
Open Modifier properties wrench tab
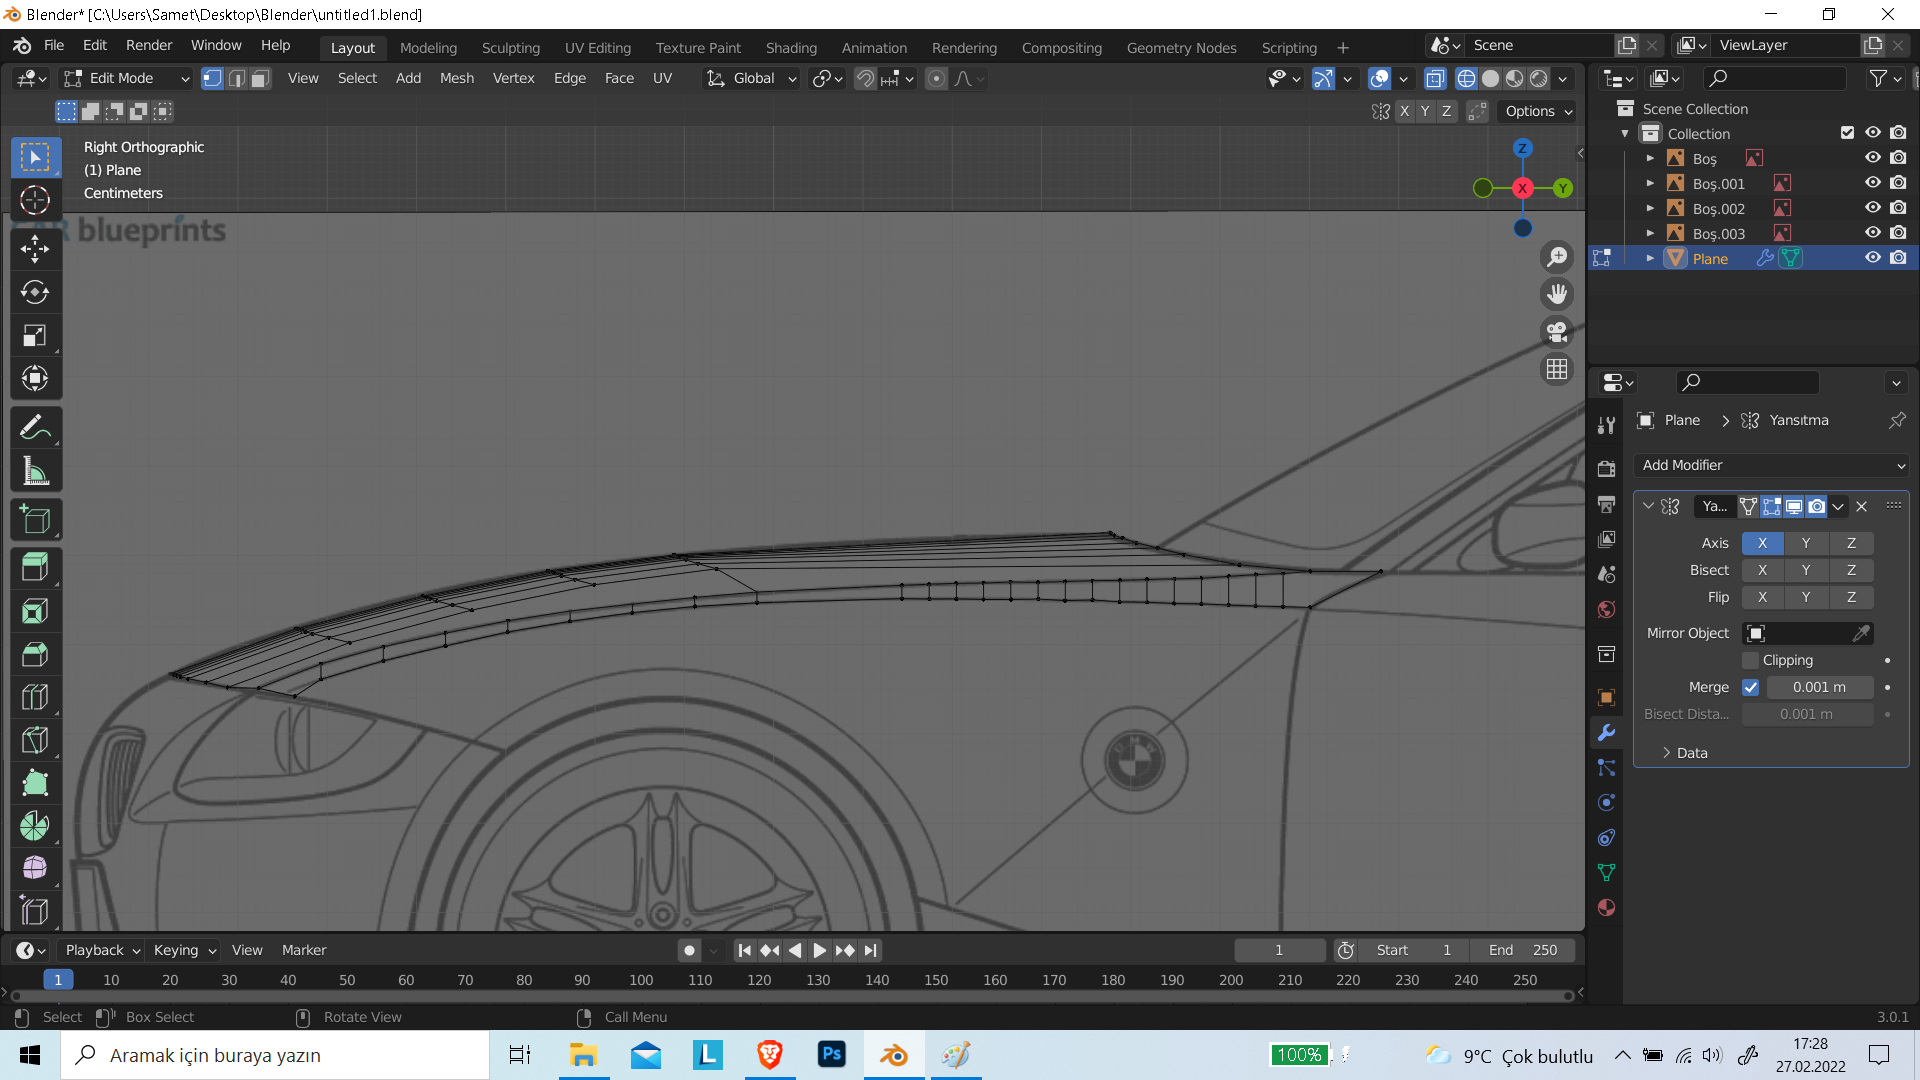[1606, 732]
